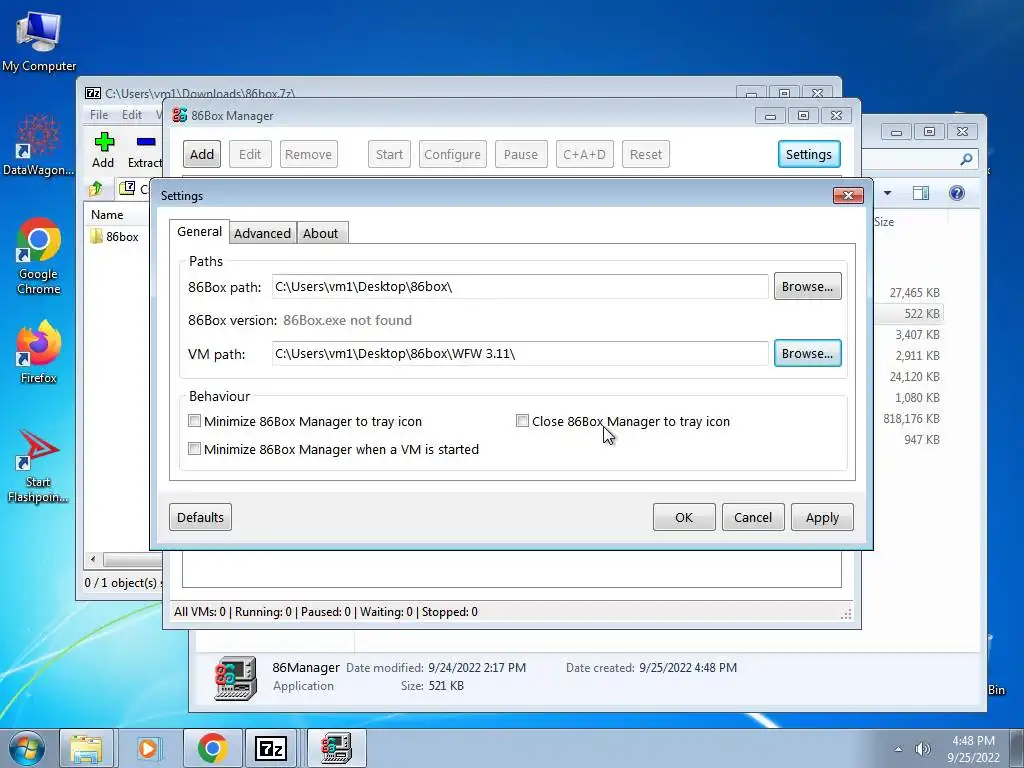Screen dimensions: 1024x768
Task: Click the Pause button in 86Box Manager
Action: click(520, 154)
